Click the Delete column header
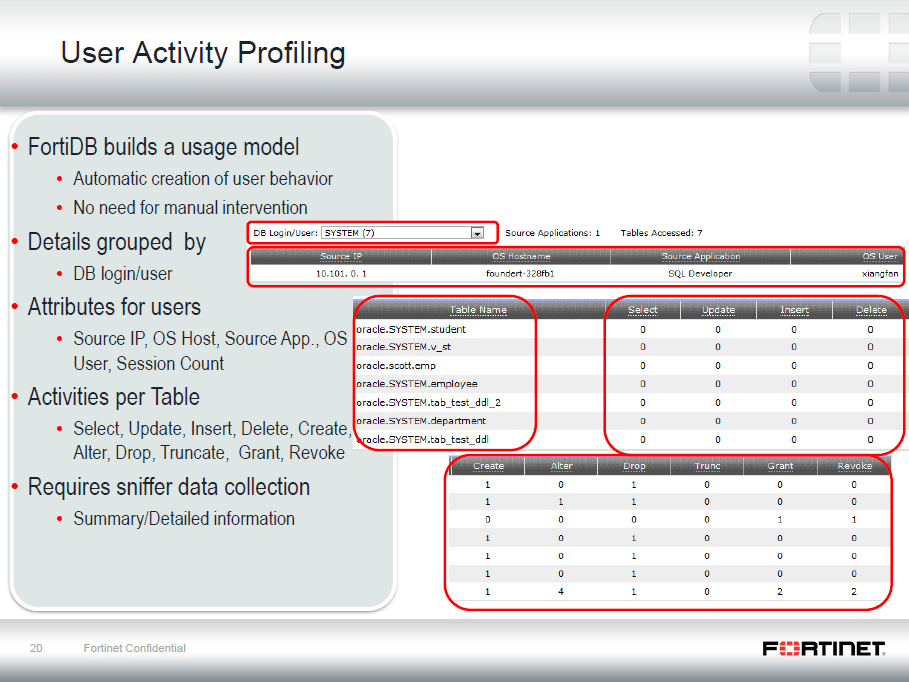 point(871,310)
